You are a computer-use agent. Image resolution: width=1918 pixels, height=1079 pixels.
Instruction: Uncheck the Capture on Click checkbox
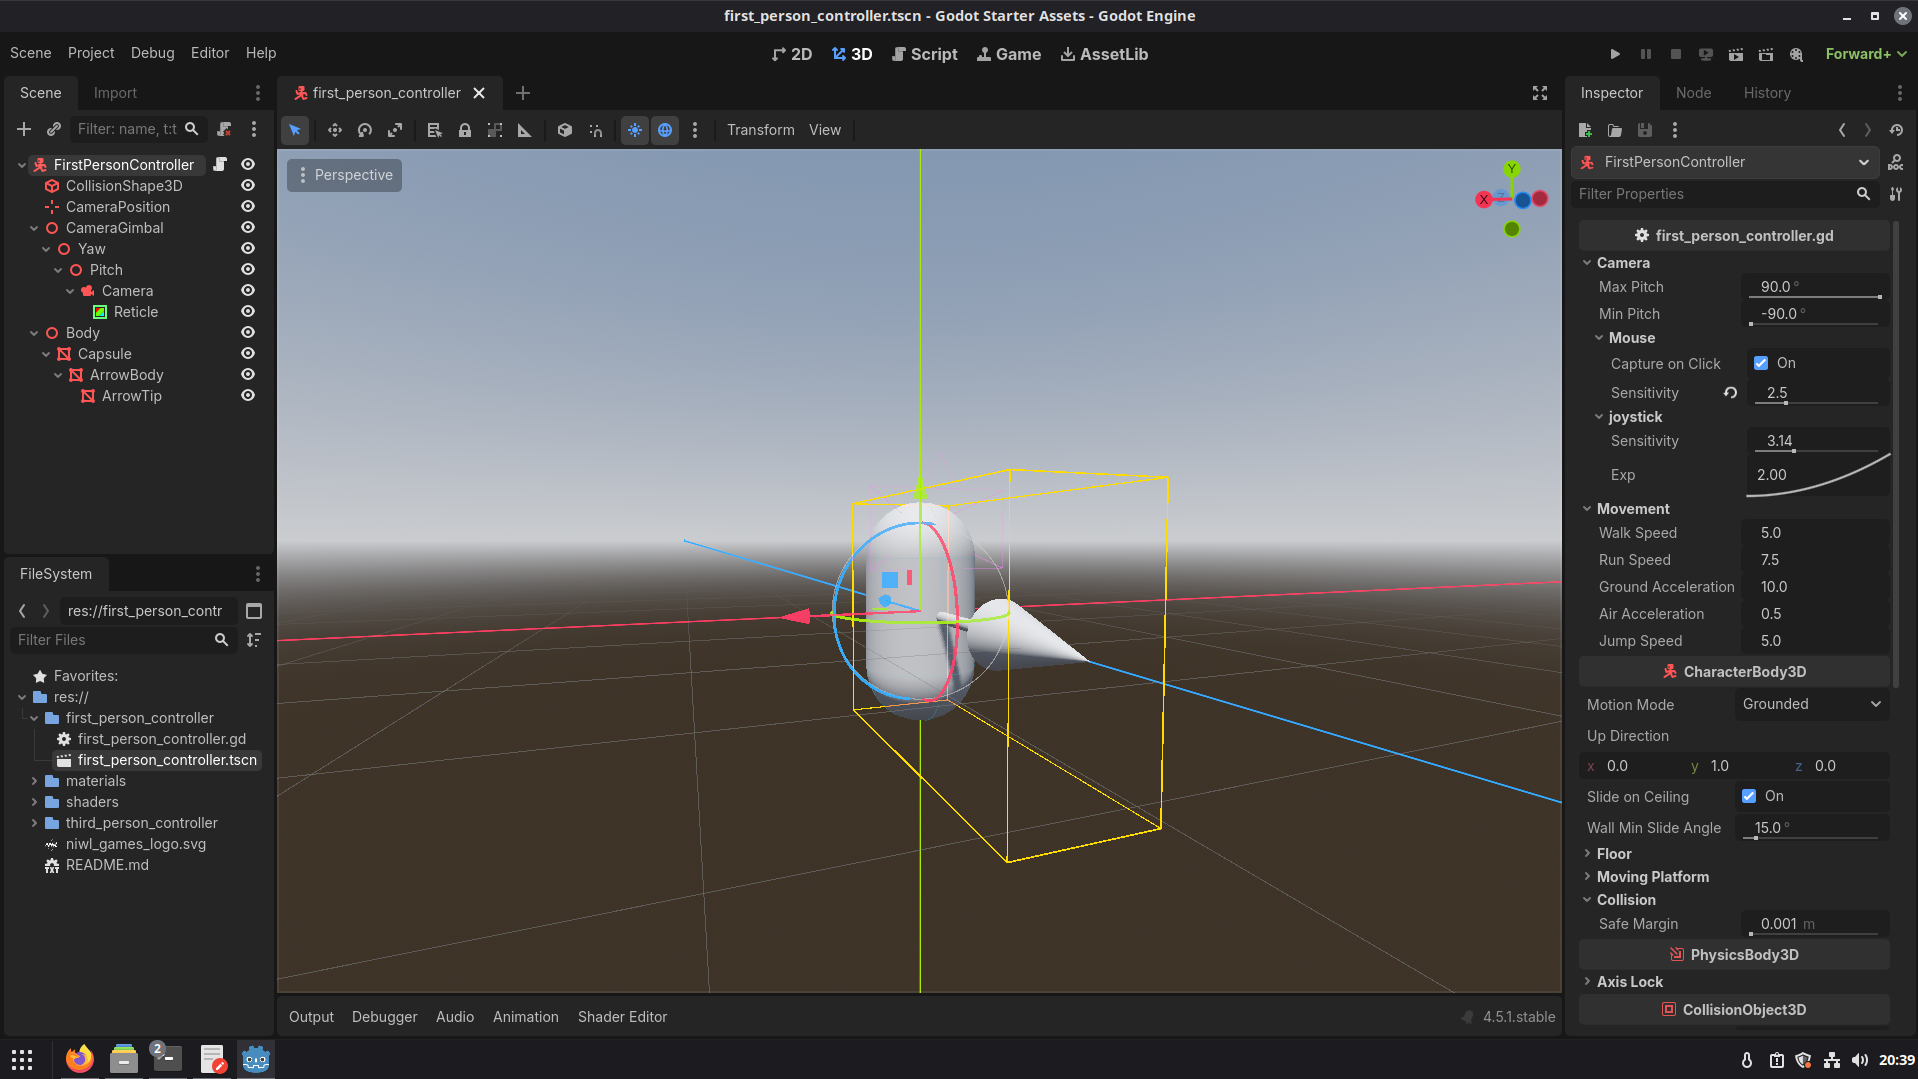[x=1761, y=363]
